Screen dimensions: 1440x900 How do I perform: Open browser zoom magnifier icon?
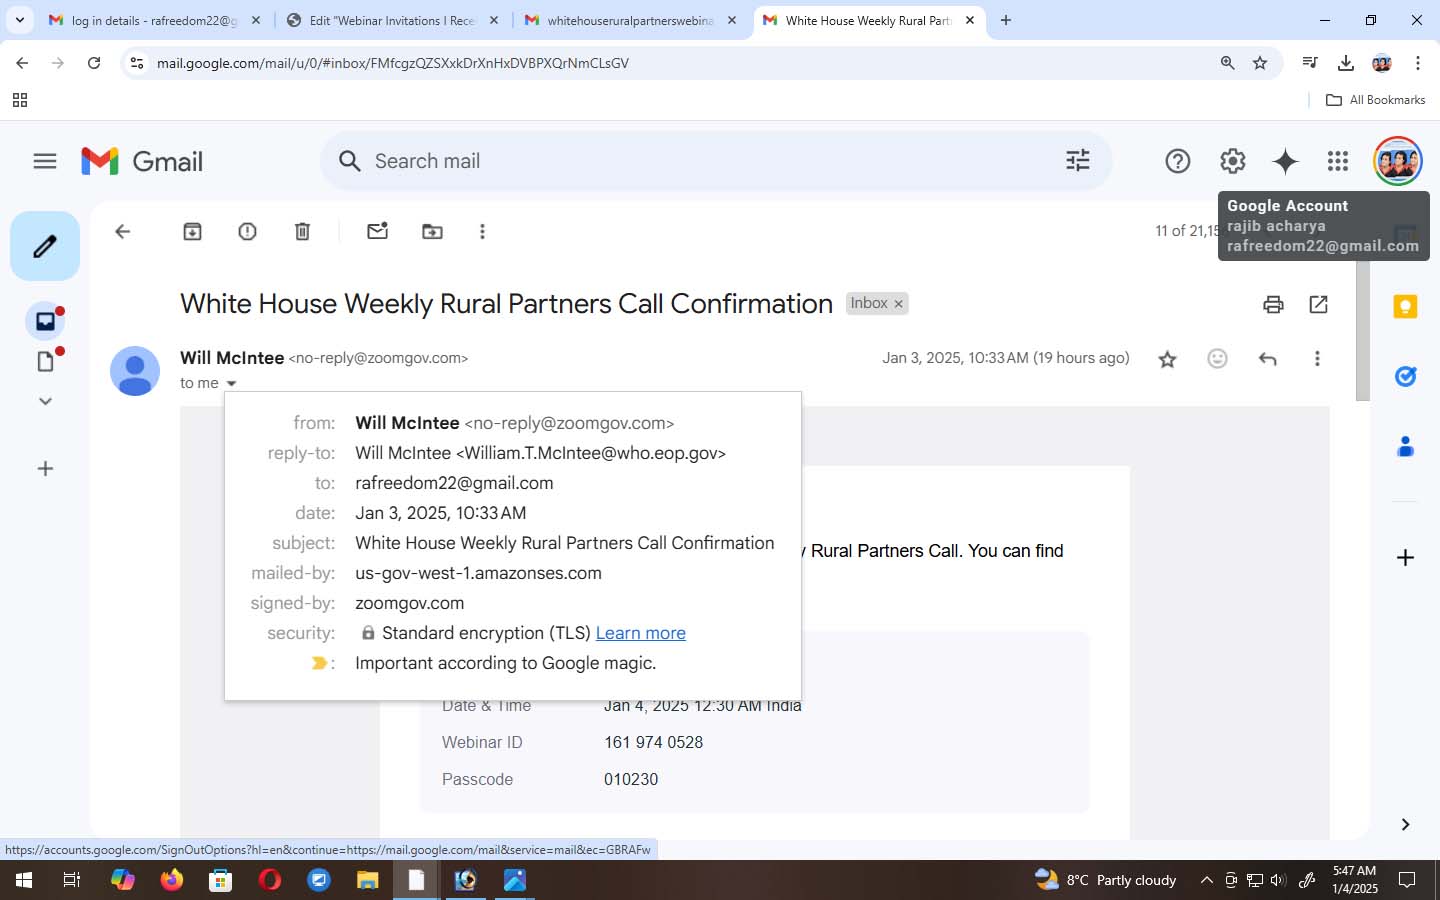tap(1227, 63)
